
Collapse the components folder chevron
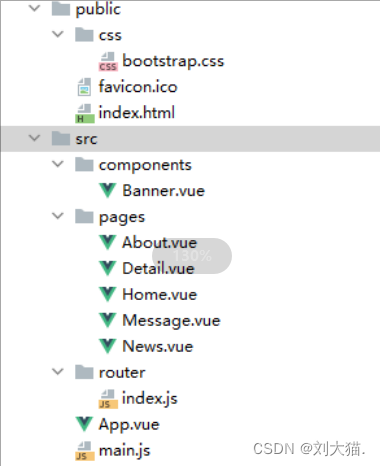pyautogui.click(x=58, y=164)
